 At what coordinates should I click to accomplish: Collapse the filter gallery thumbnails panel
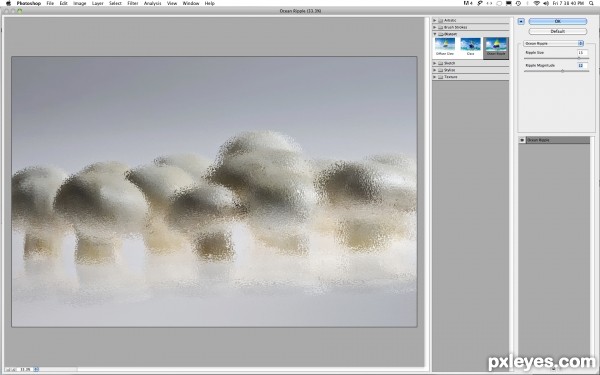(x=521, y=21)
